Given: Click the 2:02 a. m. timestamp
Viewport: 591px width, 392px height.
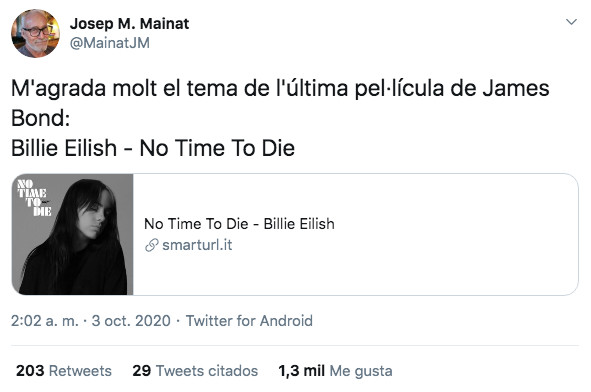Looking at the screenshot, I should coord(44,321).
